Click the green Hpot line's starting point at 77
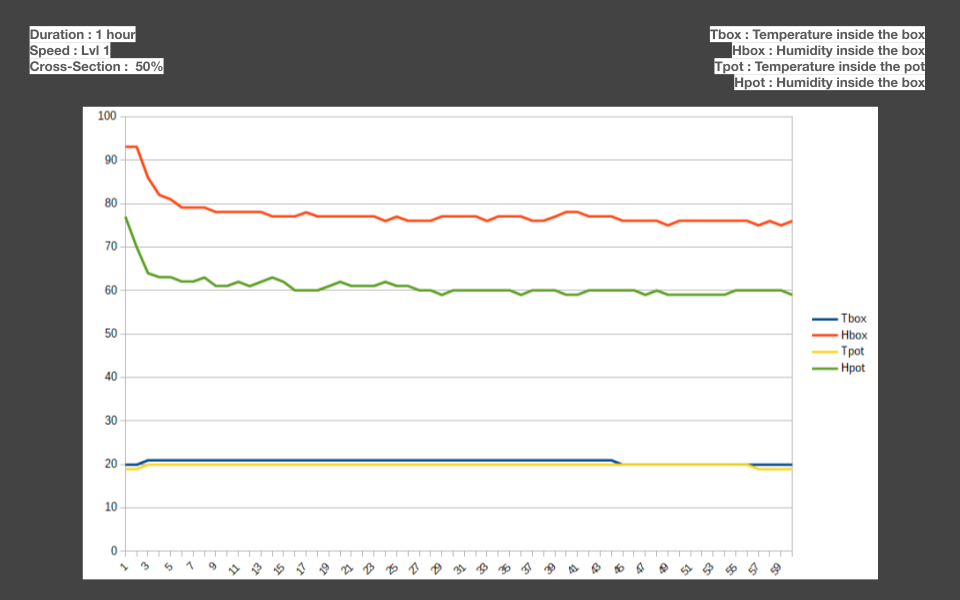The height and width of the screenshot is (600, 960). pyautogui.click(x=125, y=217)
